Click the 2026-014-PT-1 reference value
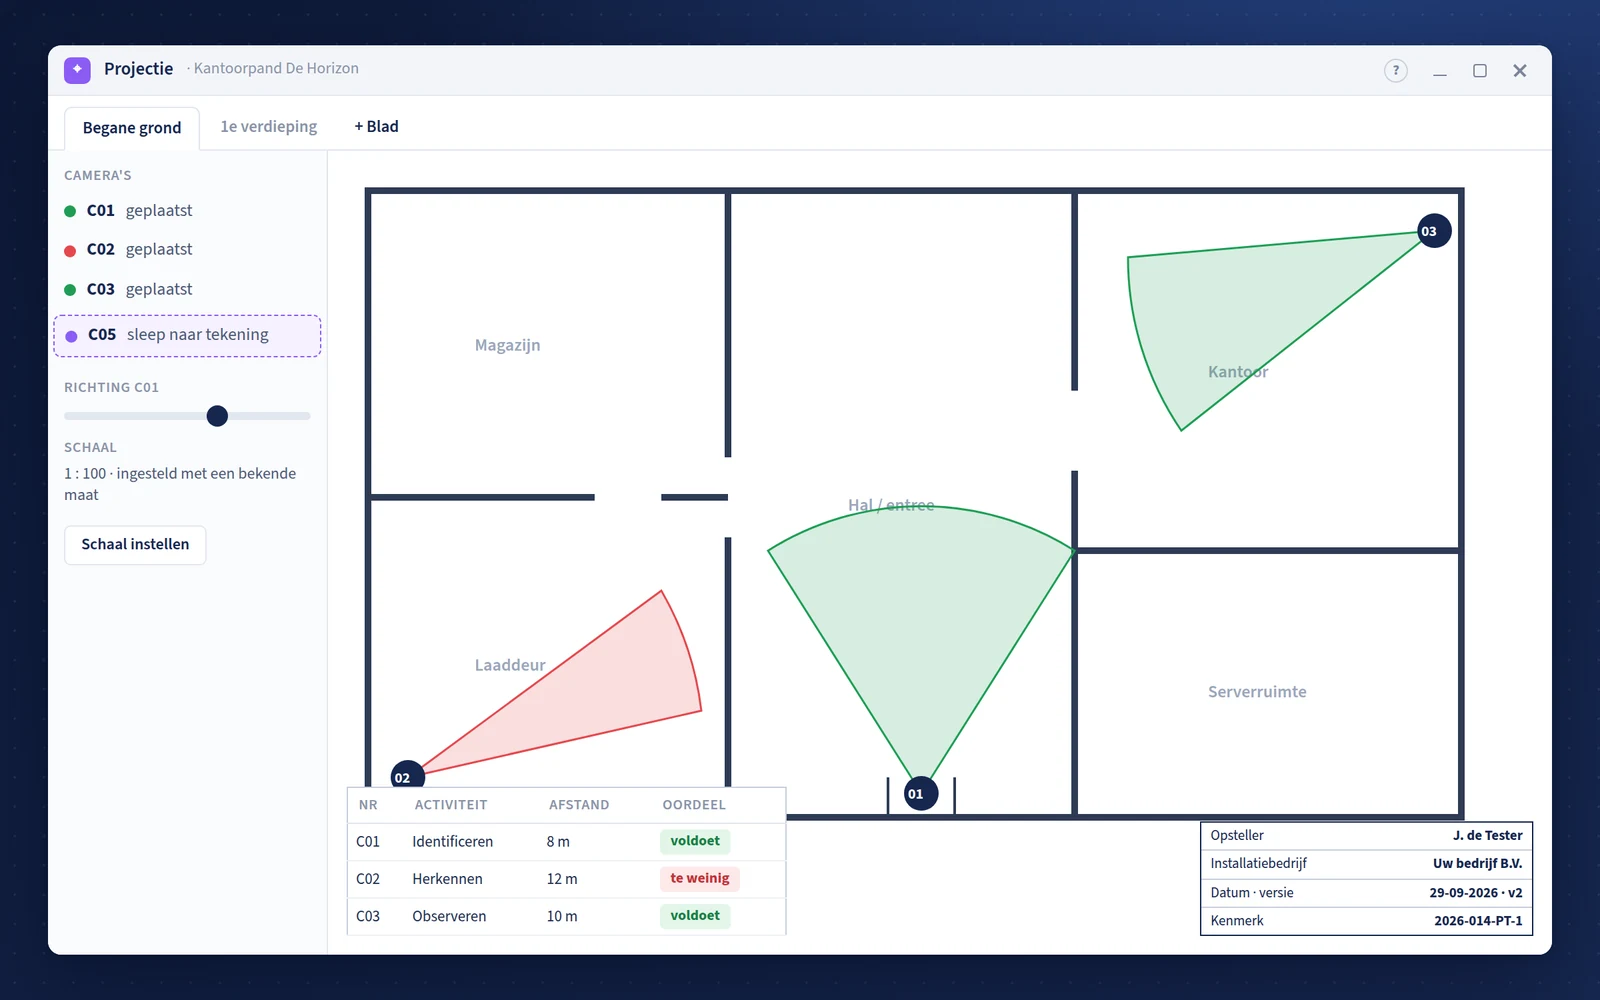This screenshot has height=1000, width=1600. point(1478,921)
